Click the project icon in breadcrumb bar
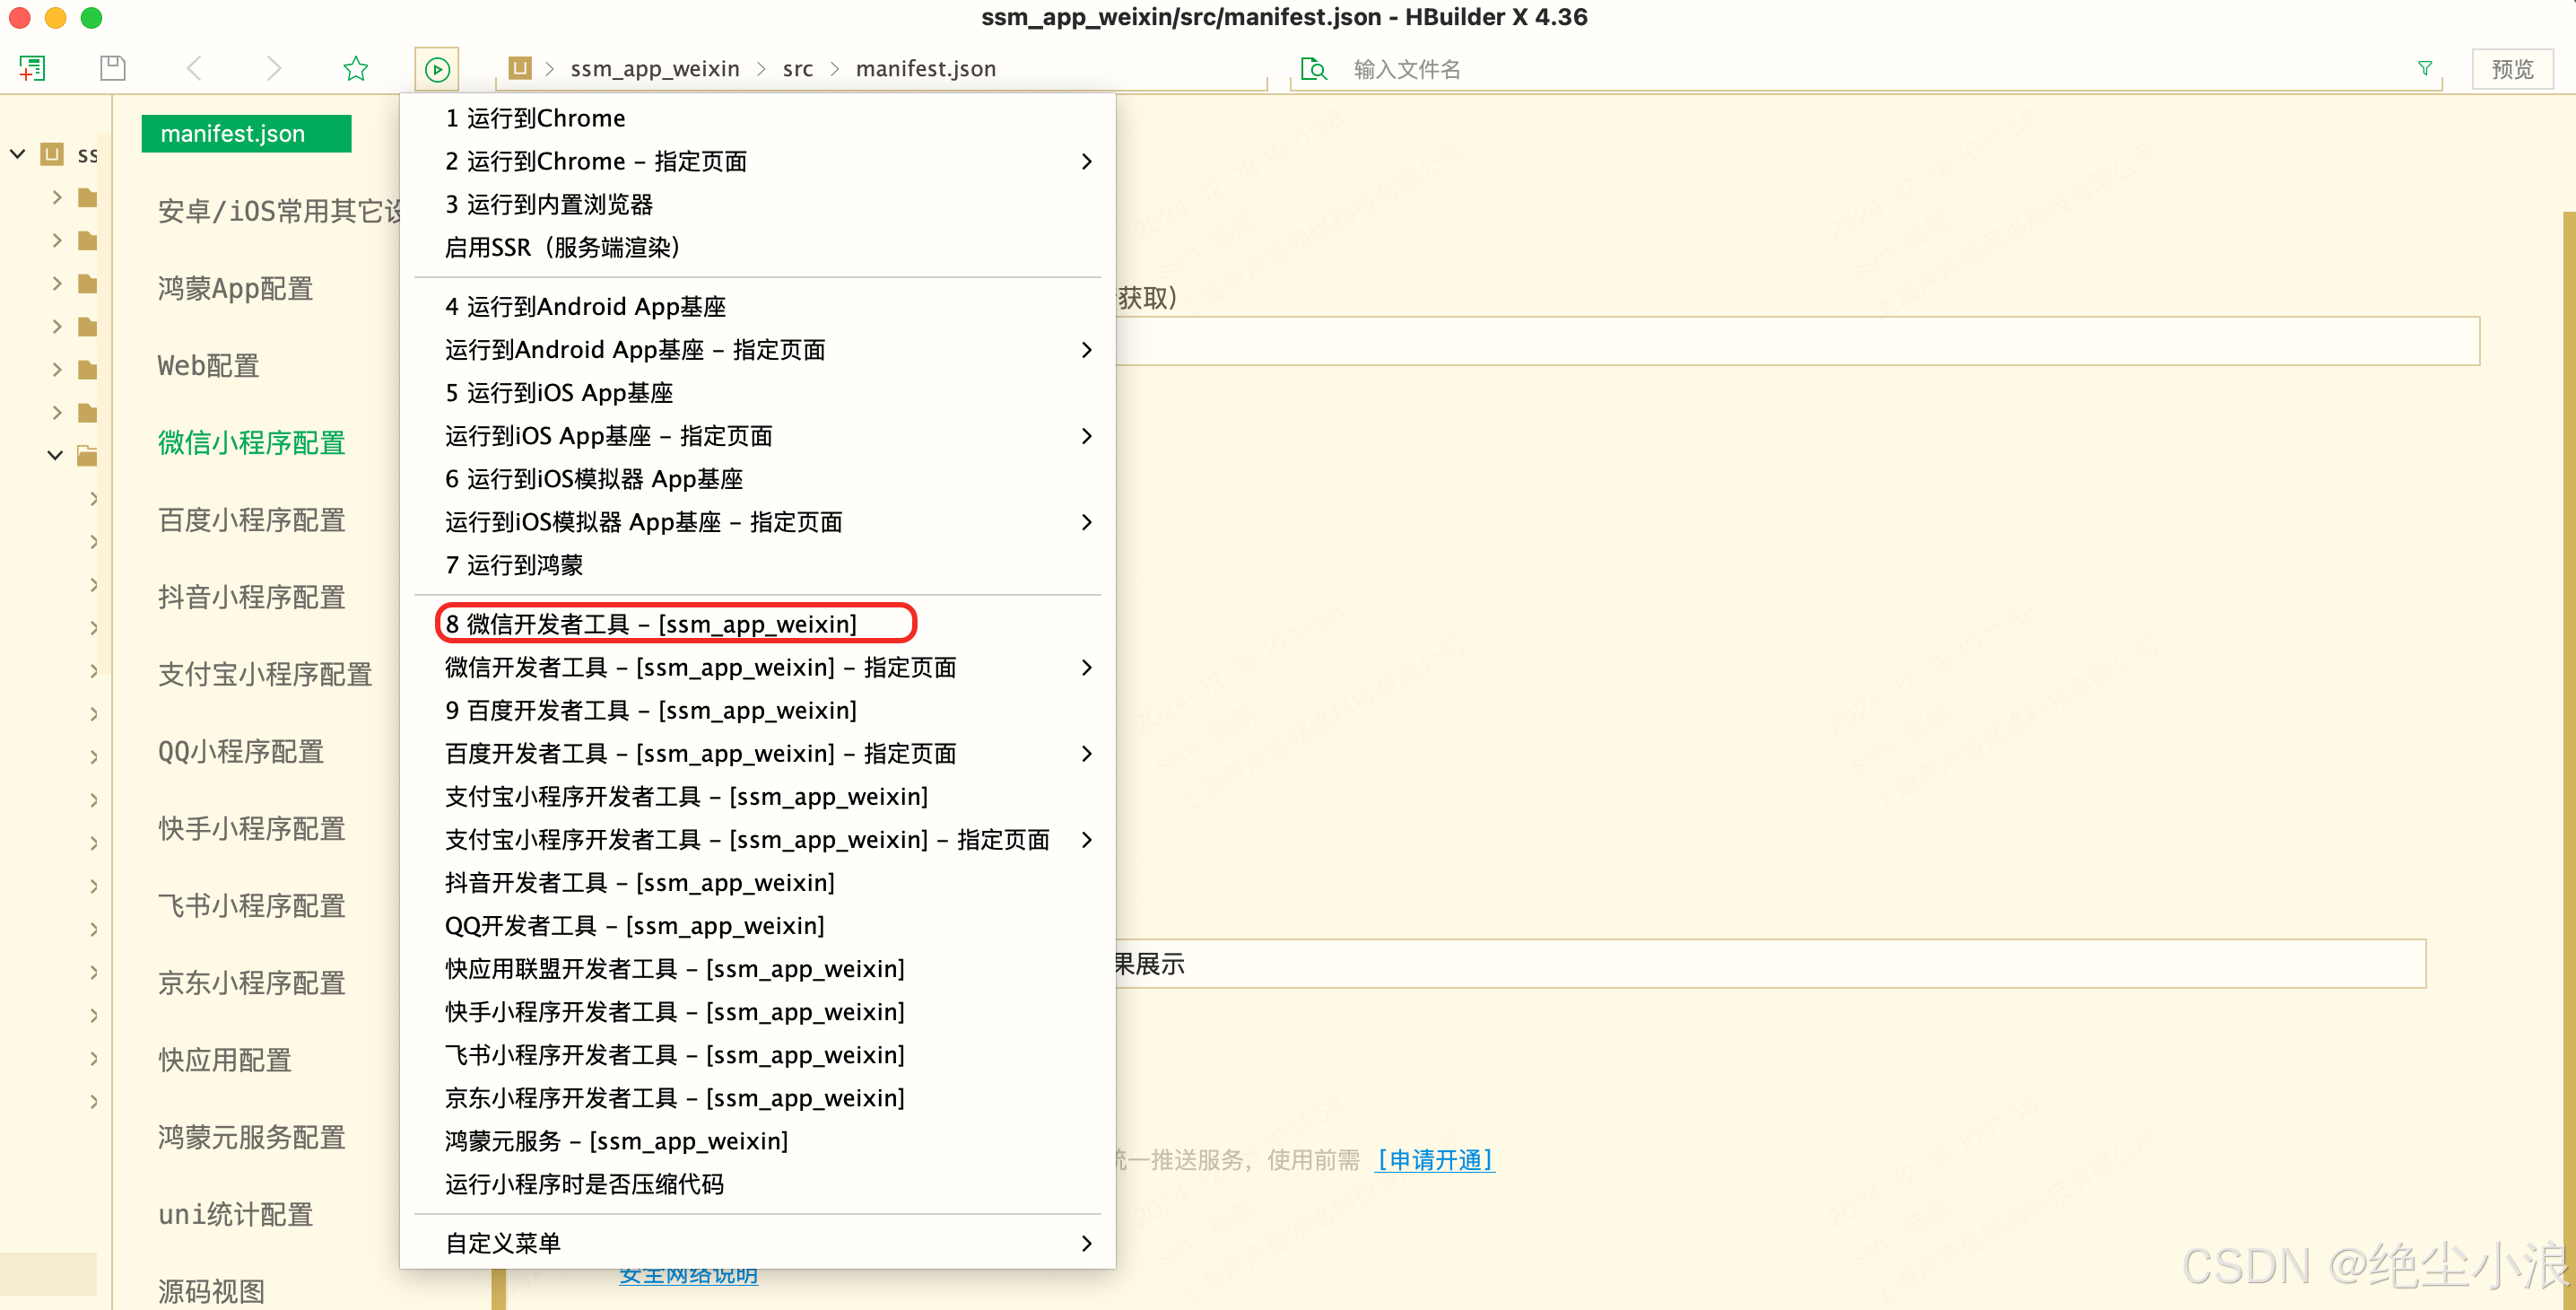Screen dimensions: 2576x1310 [x=520, y=68]
